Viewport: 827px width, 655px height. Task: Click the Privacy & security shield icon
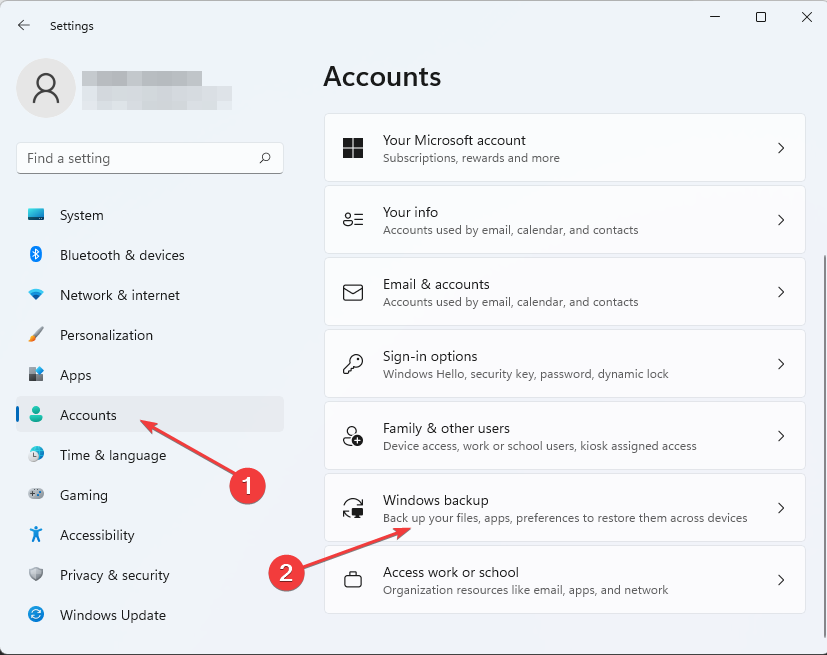[36, 575]
